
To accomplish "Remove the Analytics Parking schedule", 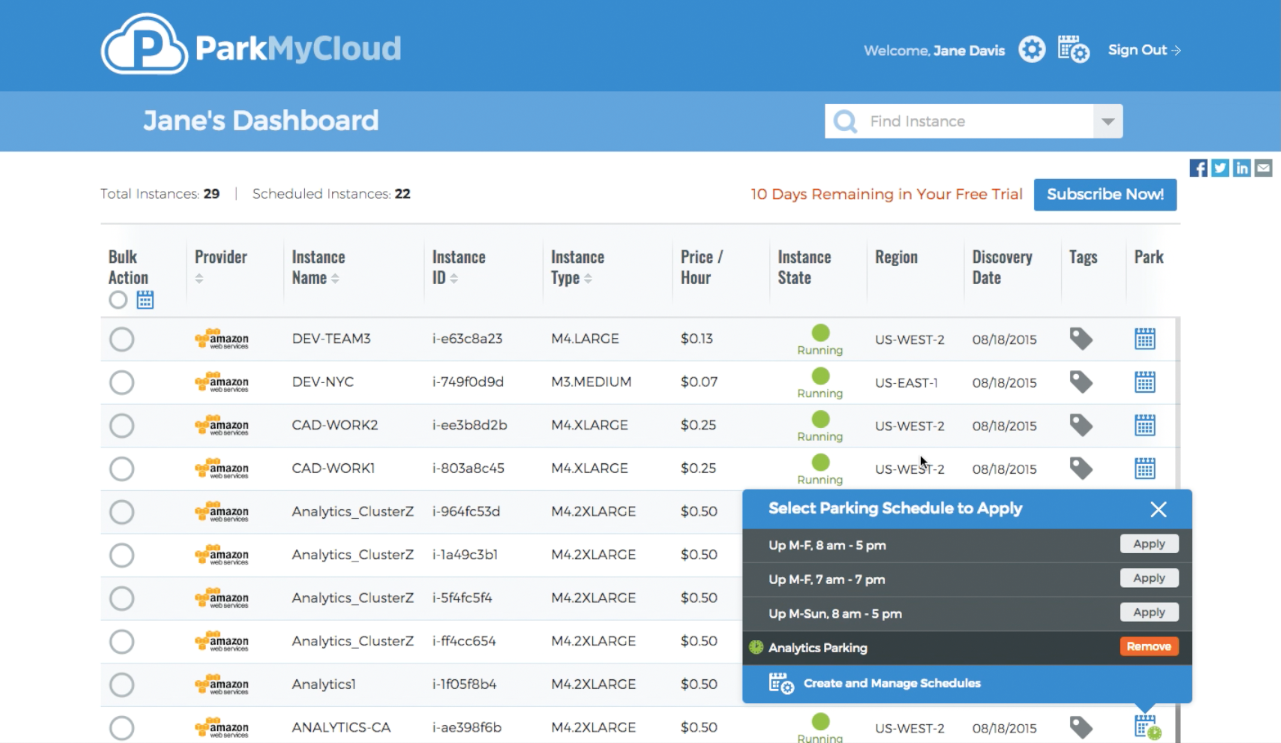I will [1149, 647].
